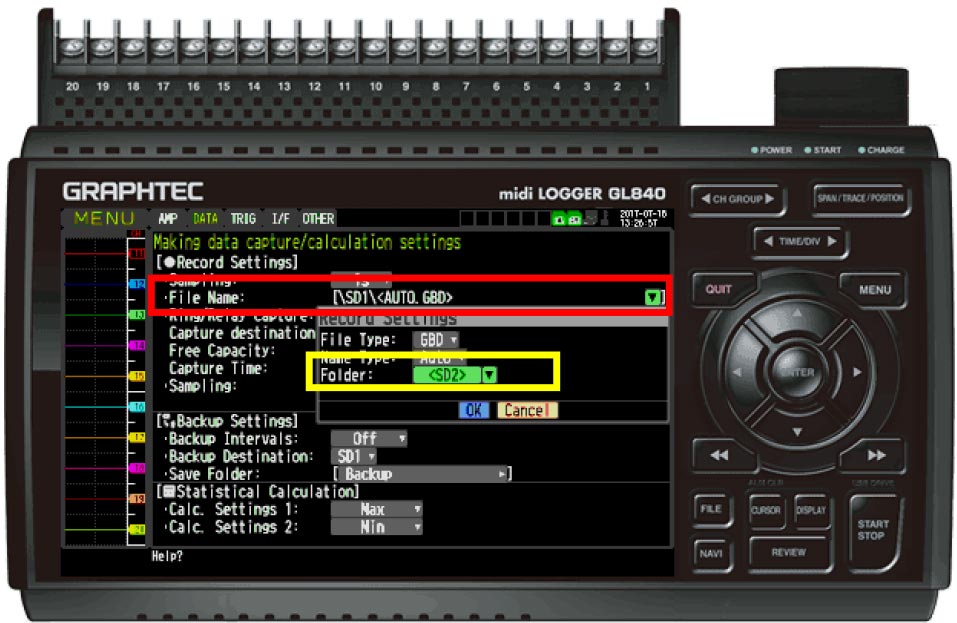Select the green <SD2> folder value

coord(447,375)
